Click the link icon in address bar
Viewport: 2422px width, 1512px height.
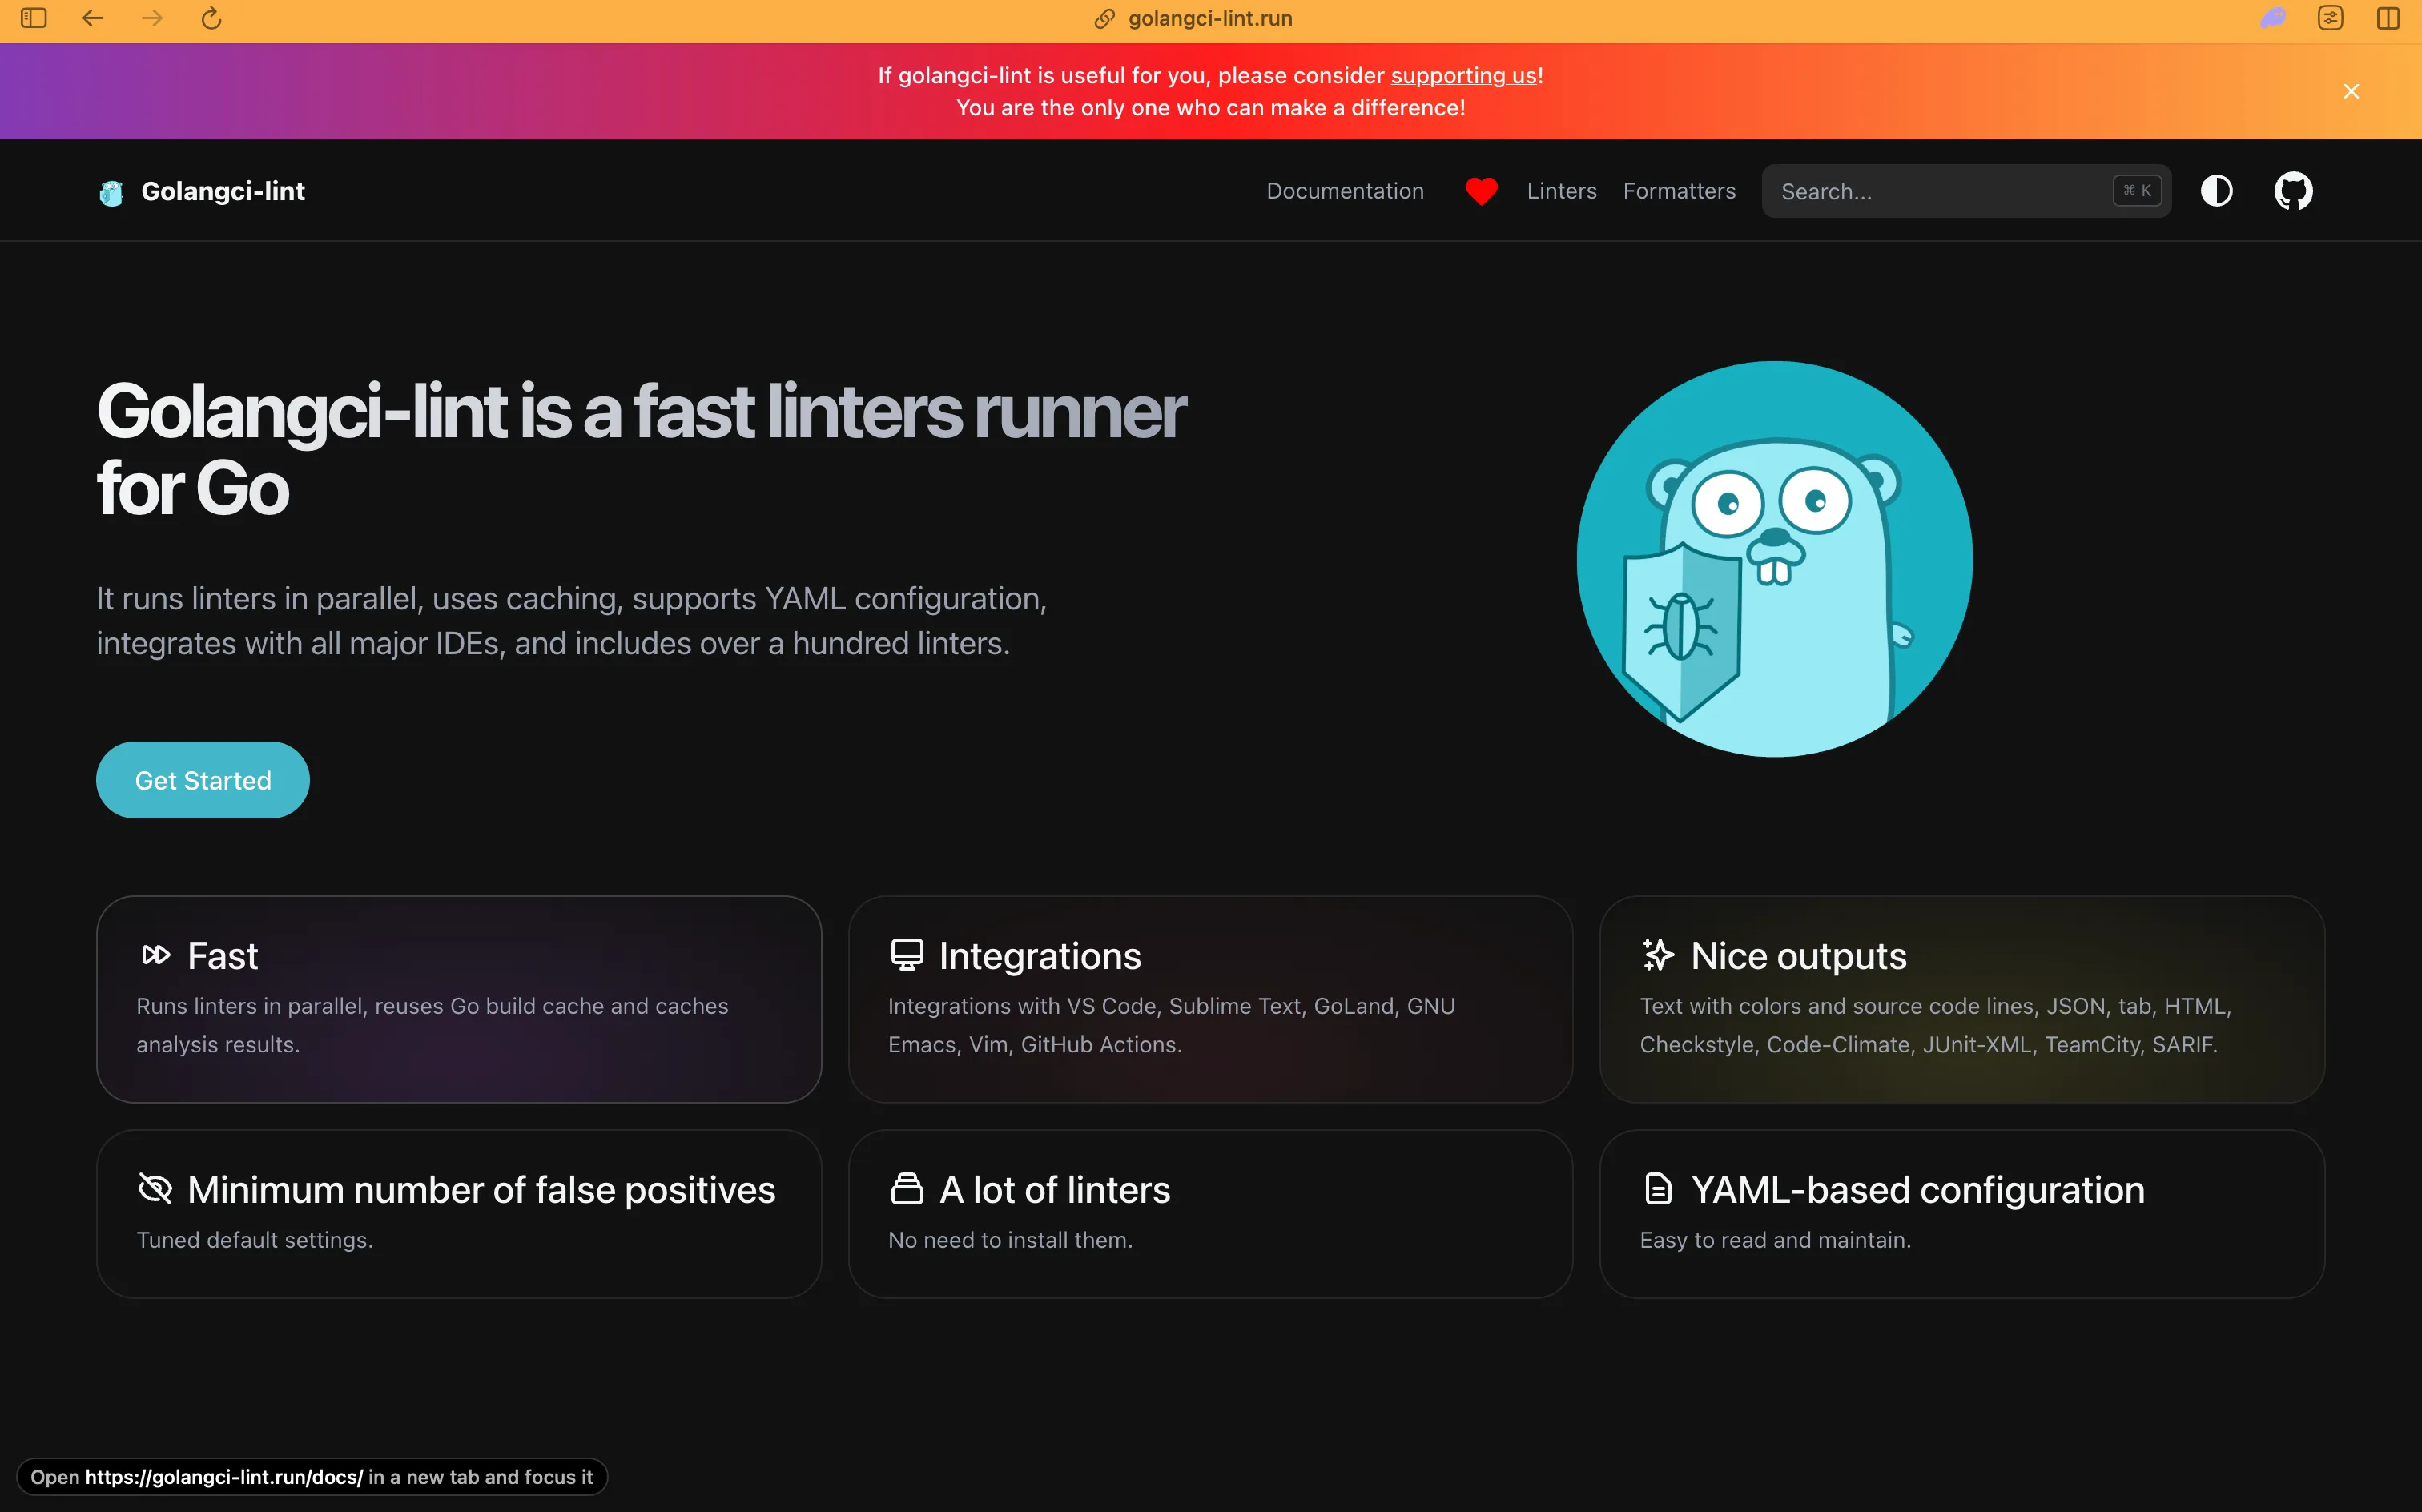pyautogui.click(x=1104, y=19)
